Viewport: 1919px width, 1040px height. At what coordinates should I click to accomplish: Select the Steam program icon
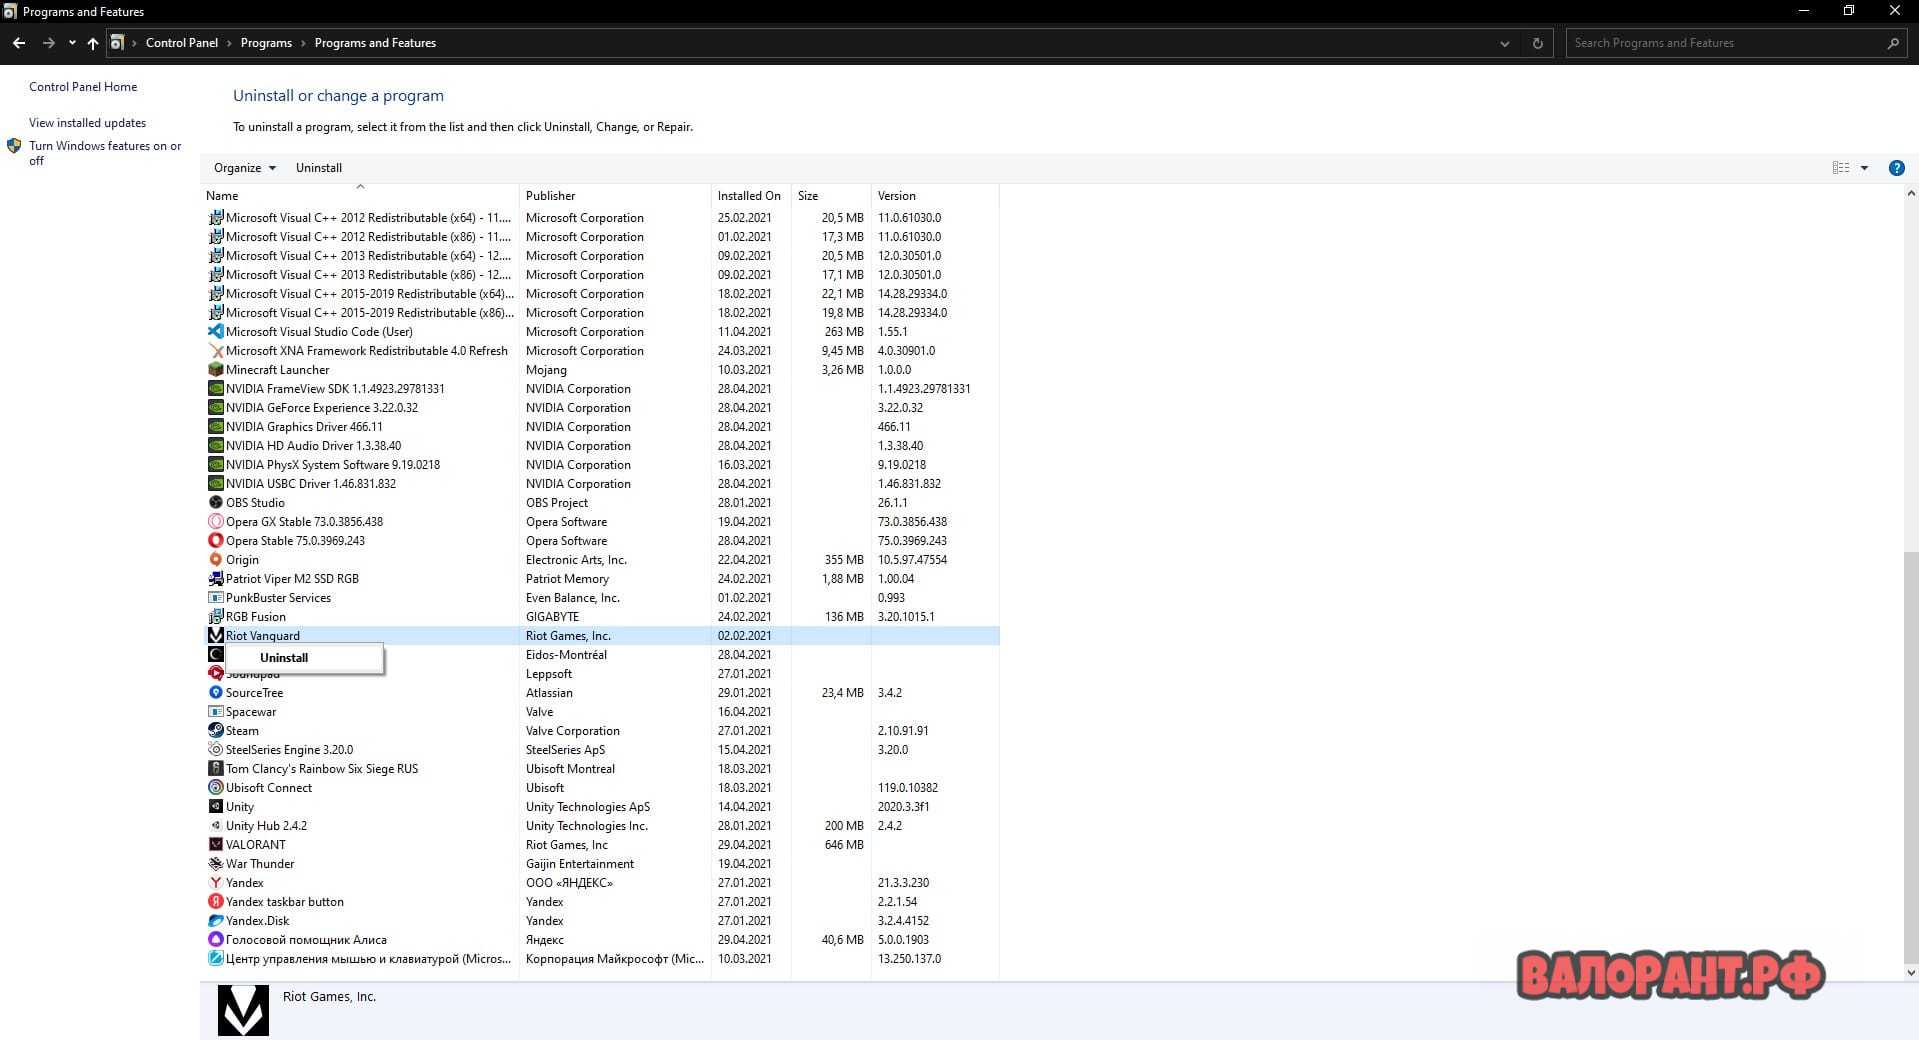point(215,731)
